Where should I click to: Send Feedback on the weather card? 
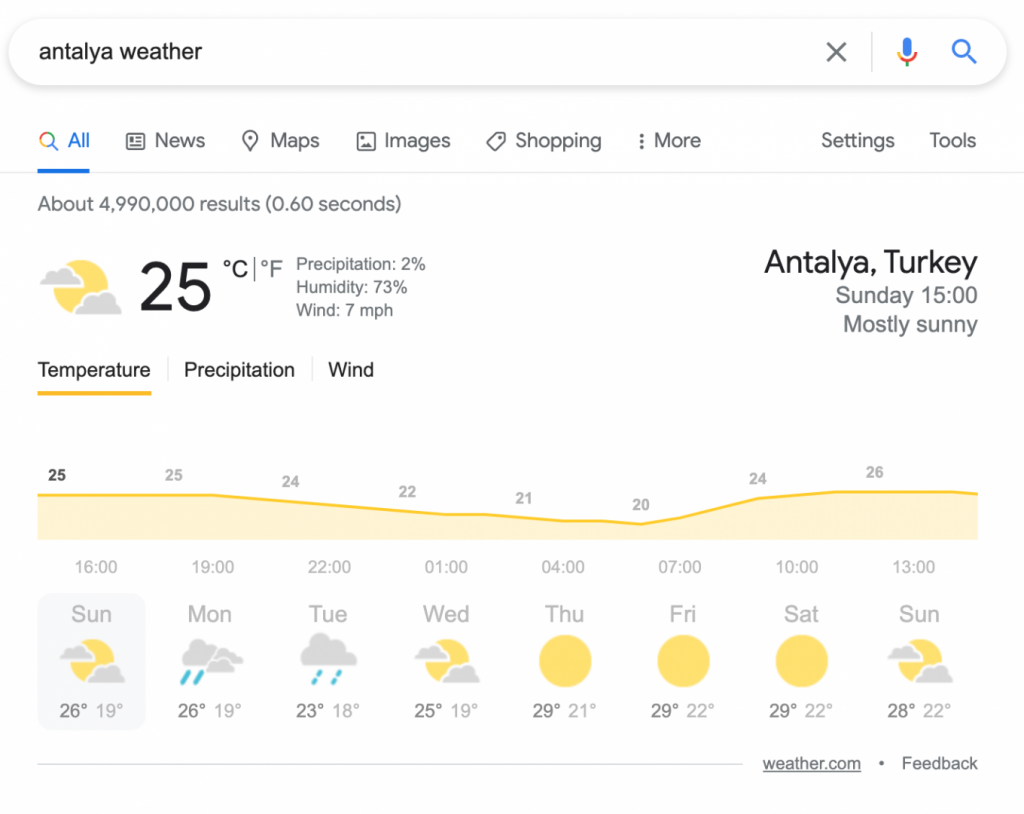tap(939, 763)
